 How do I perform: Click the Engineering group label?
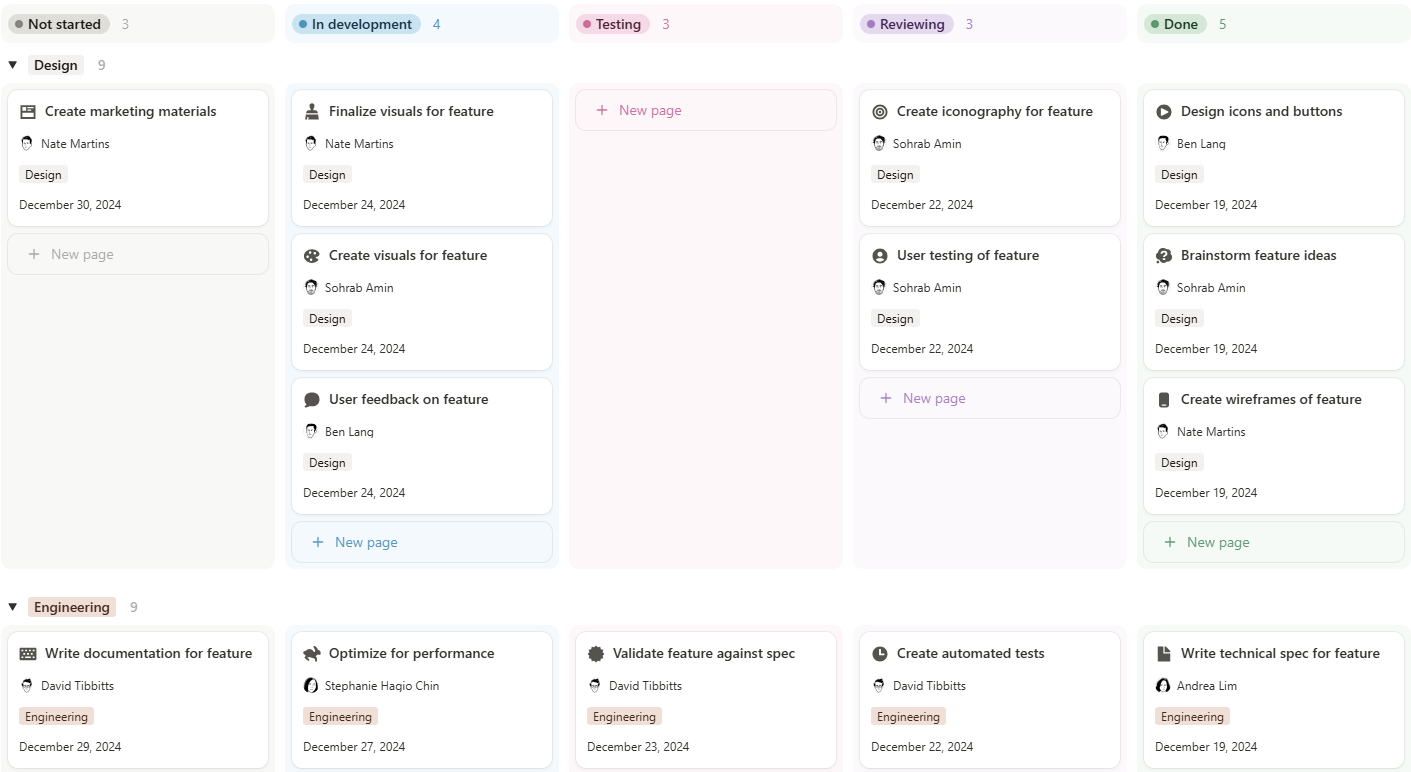(x=72, y=607)
